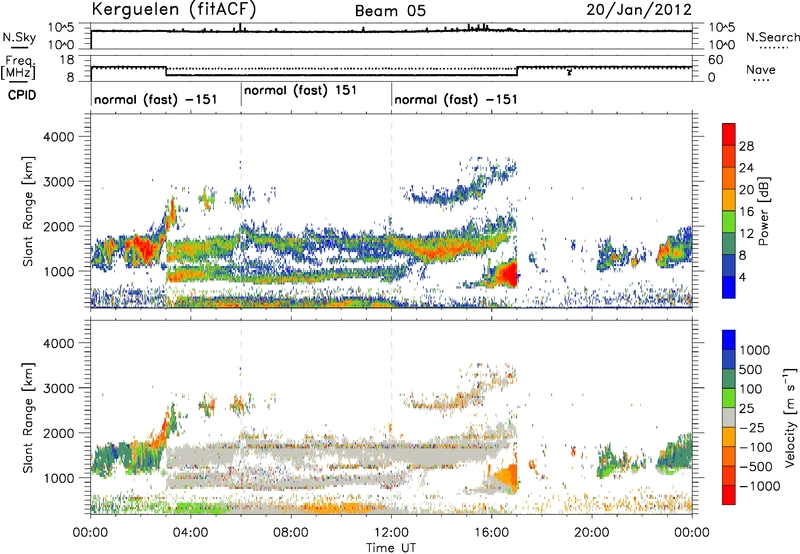Click the '4000' tick of the power panel
Screen dimensions: 800x554
58,137
